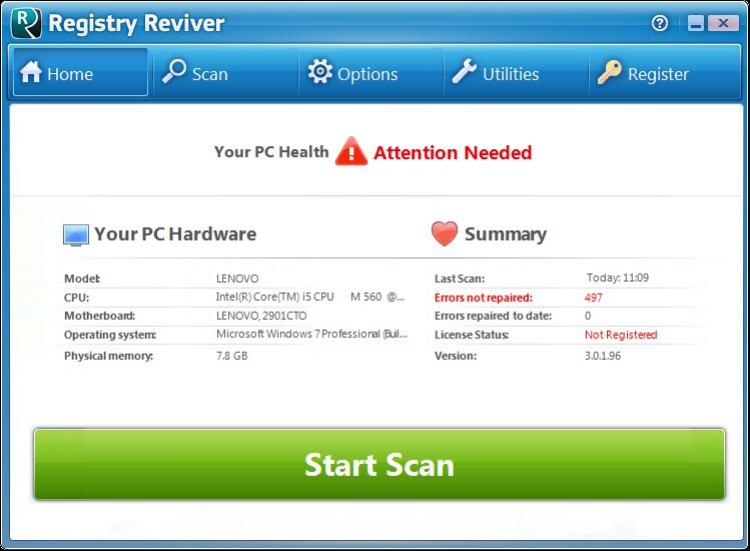Click the red warning triangle icon
The image size is (750, 551).
pos(351,152)
